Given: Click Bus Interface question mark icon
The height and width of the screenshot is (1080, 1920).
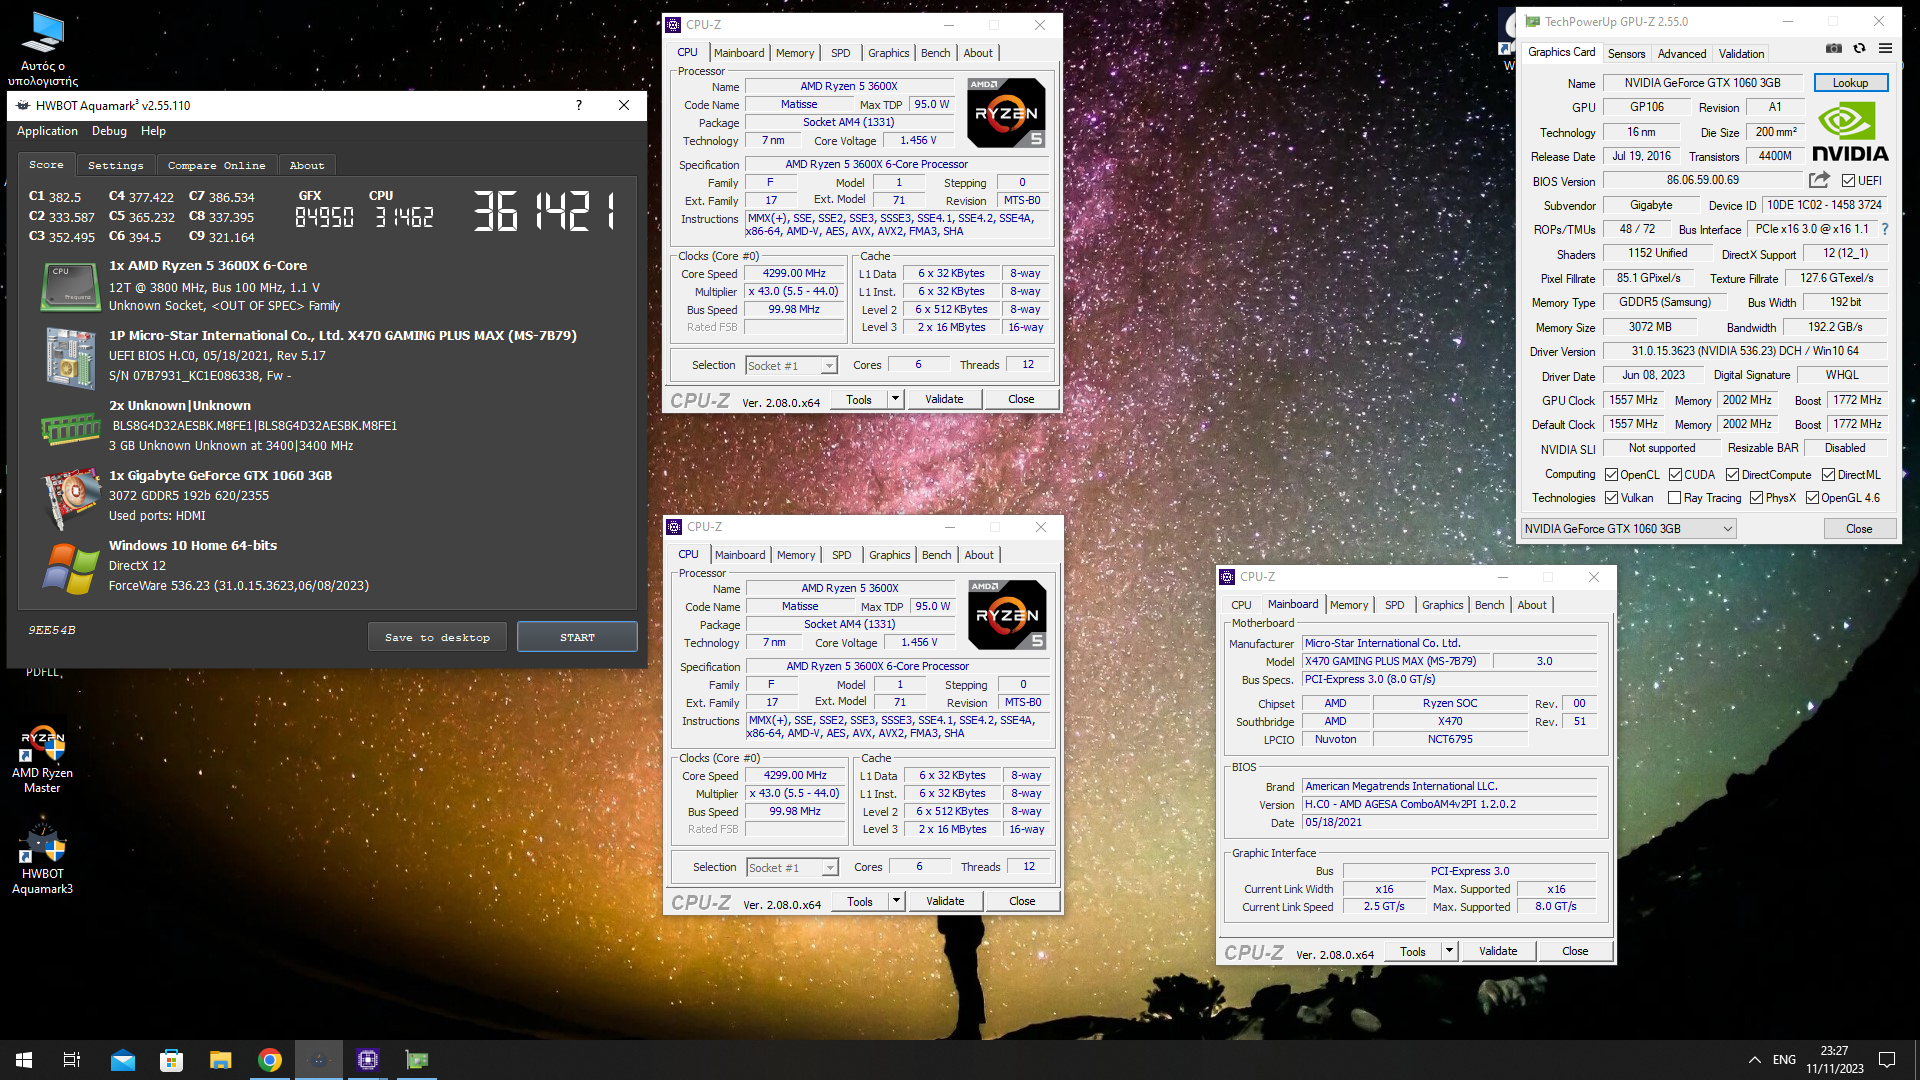Looking at the screenshot, I should [1885, 229].
